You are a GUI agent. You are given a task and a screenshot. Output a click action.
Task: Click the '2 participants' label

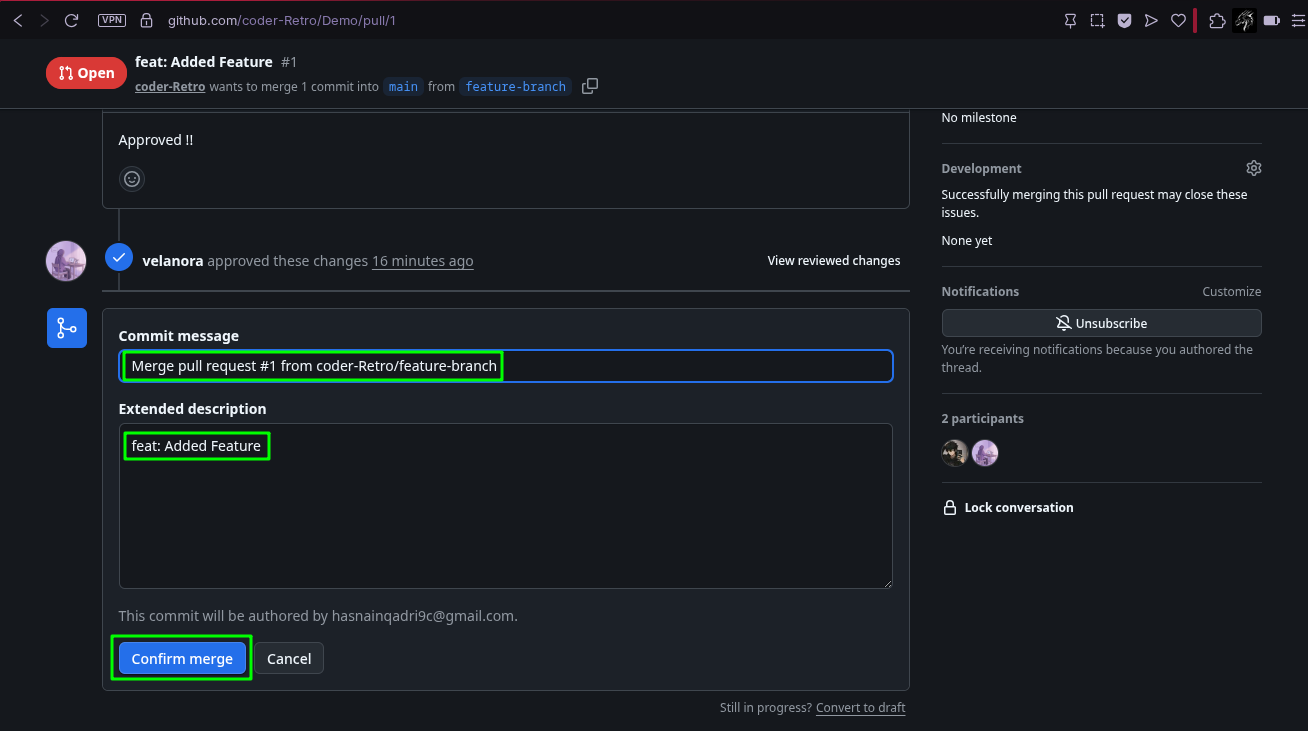(x=983, y=419)
